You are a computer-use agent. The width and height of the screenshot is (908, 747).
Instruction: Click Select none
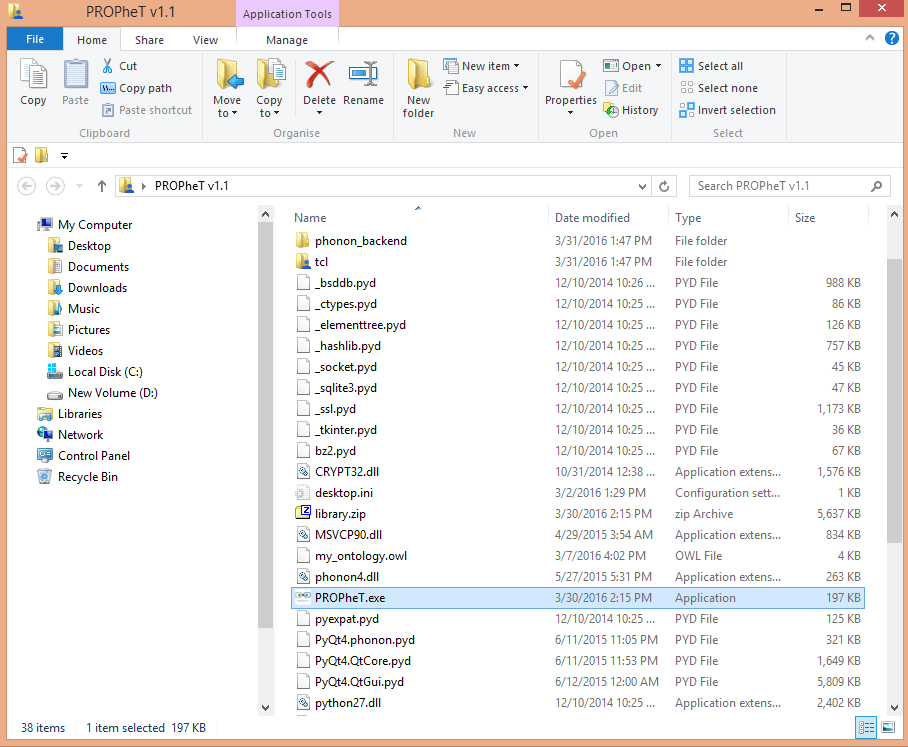(x=719, y=88)
